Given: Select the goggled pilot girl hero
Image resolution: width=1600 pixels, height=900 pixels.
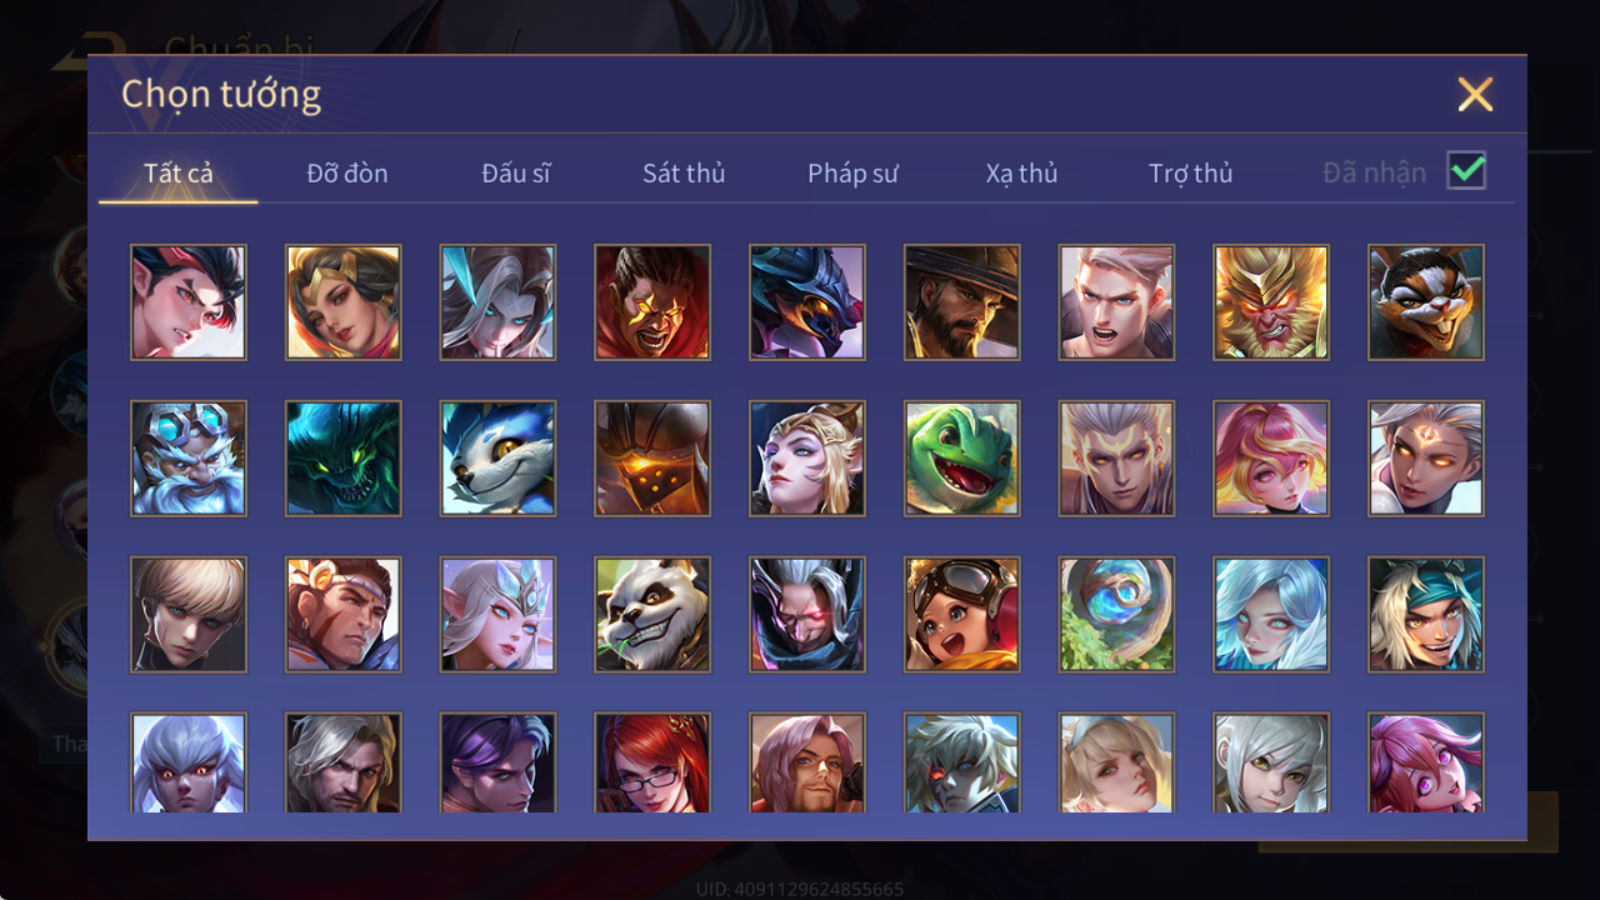Looking at the screenshot, I should pos(962,614).
